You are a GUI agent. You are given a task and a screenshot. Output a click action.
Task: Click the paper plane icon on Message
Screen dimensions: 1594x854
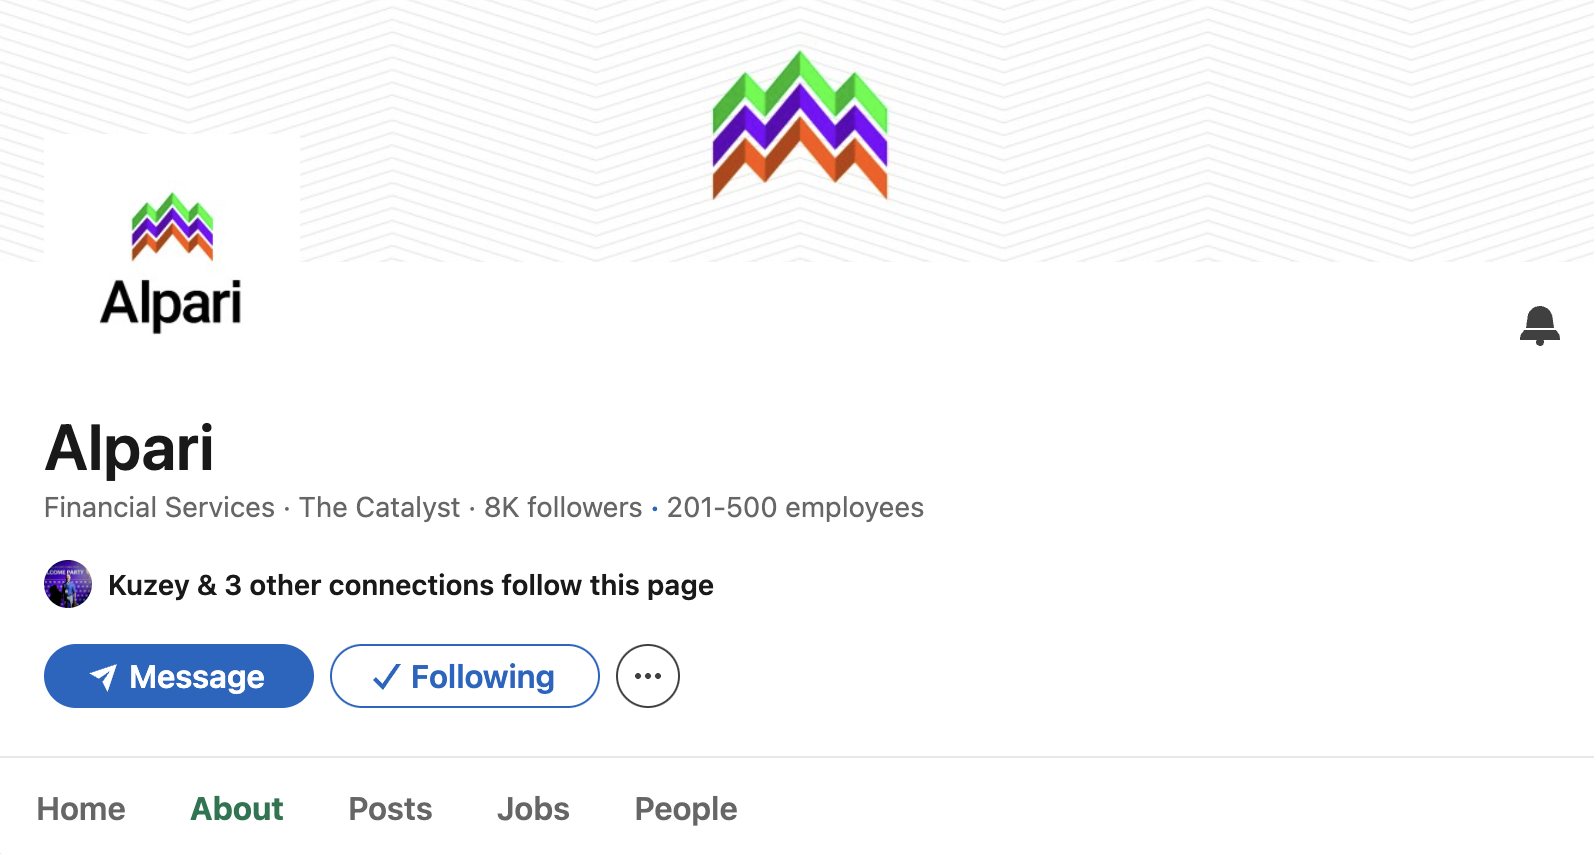[x=103, y=677]
